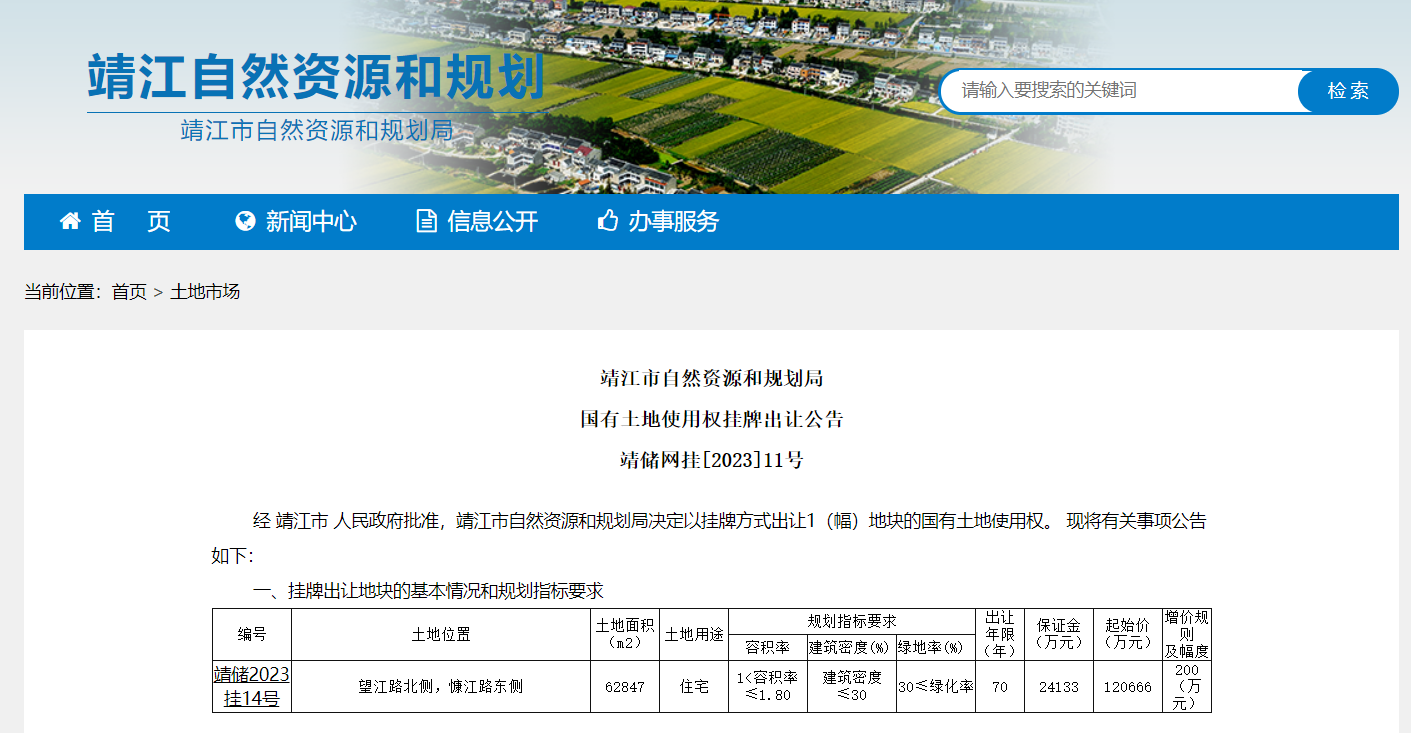Click the 土地位置 column header
Viewport: 1411px width, 733px height.
coord(441,634)
